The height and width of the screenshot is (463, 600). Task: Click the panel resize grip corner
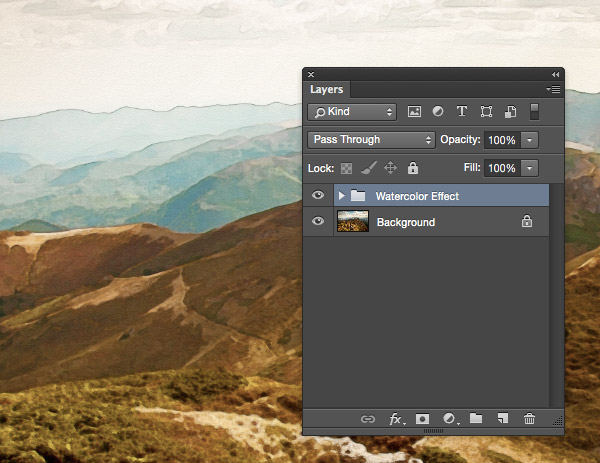coord(558,421)
